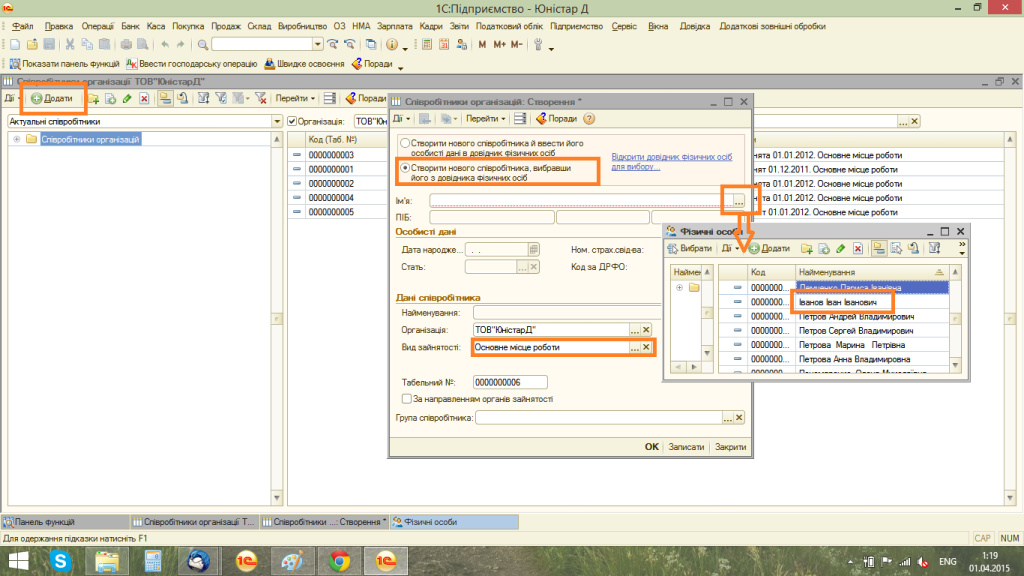
Task: Open the Дії dropdown in Фізичні особи window
Action: [730, 249]
